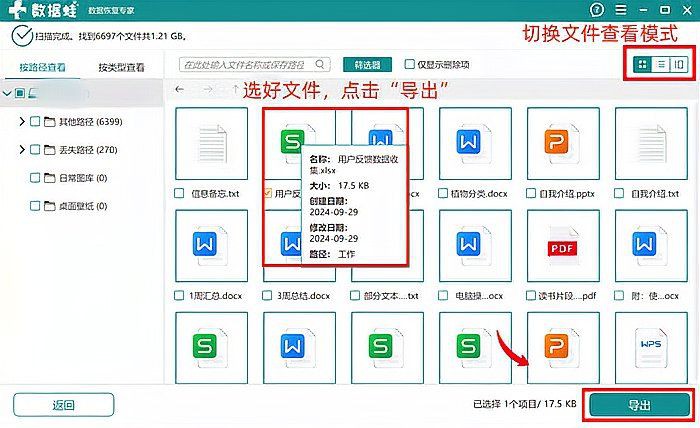Screen dimensions: 700x428
Task: Click the 3周总结.docx file name label
Action: click(303, 295)
